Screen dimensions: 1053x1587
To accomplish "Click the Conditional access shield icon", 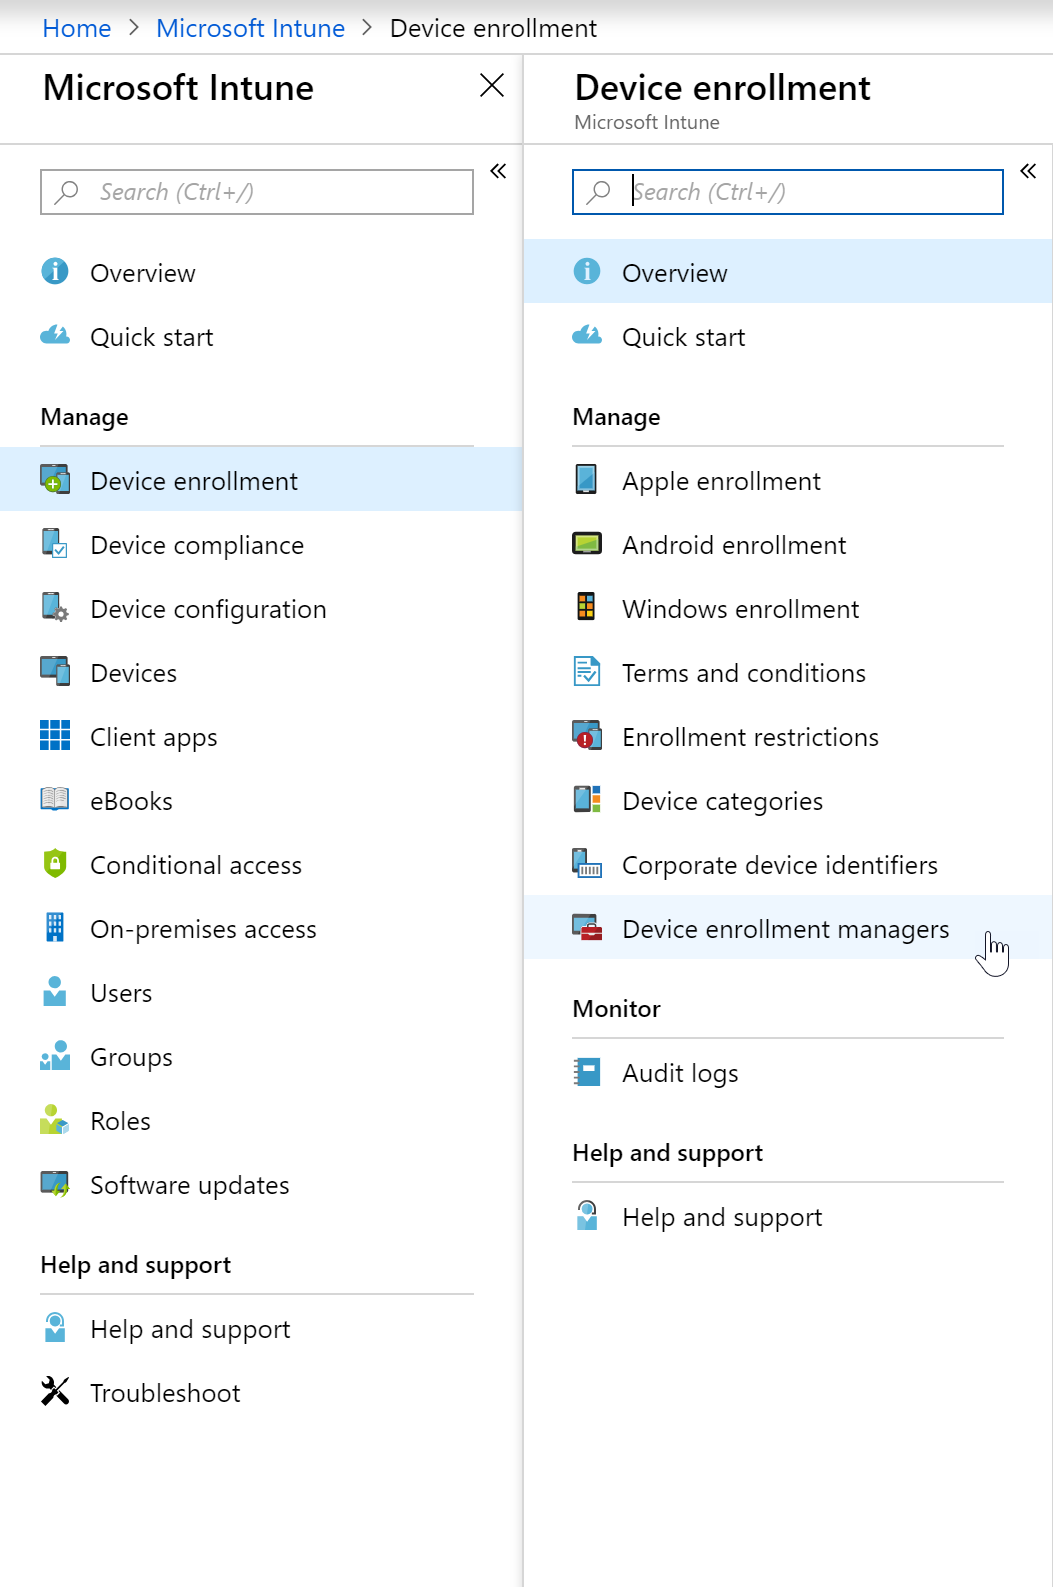I will pyautogui.click(x=55, y=863).
